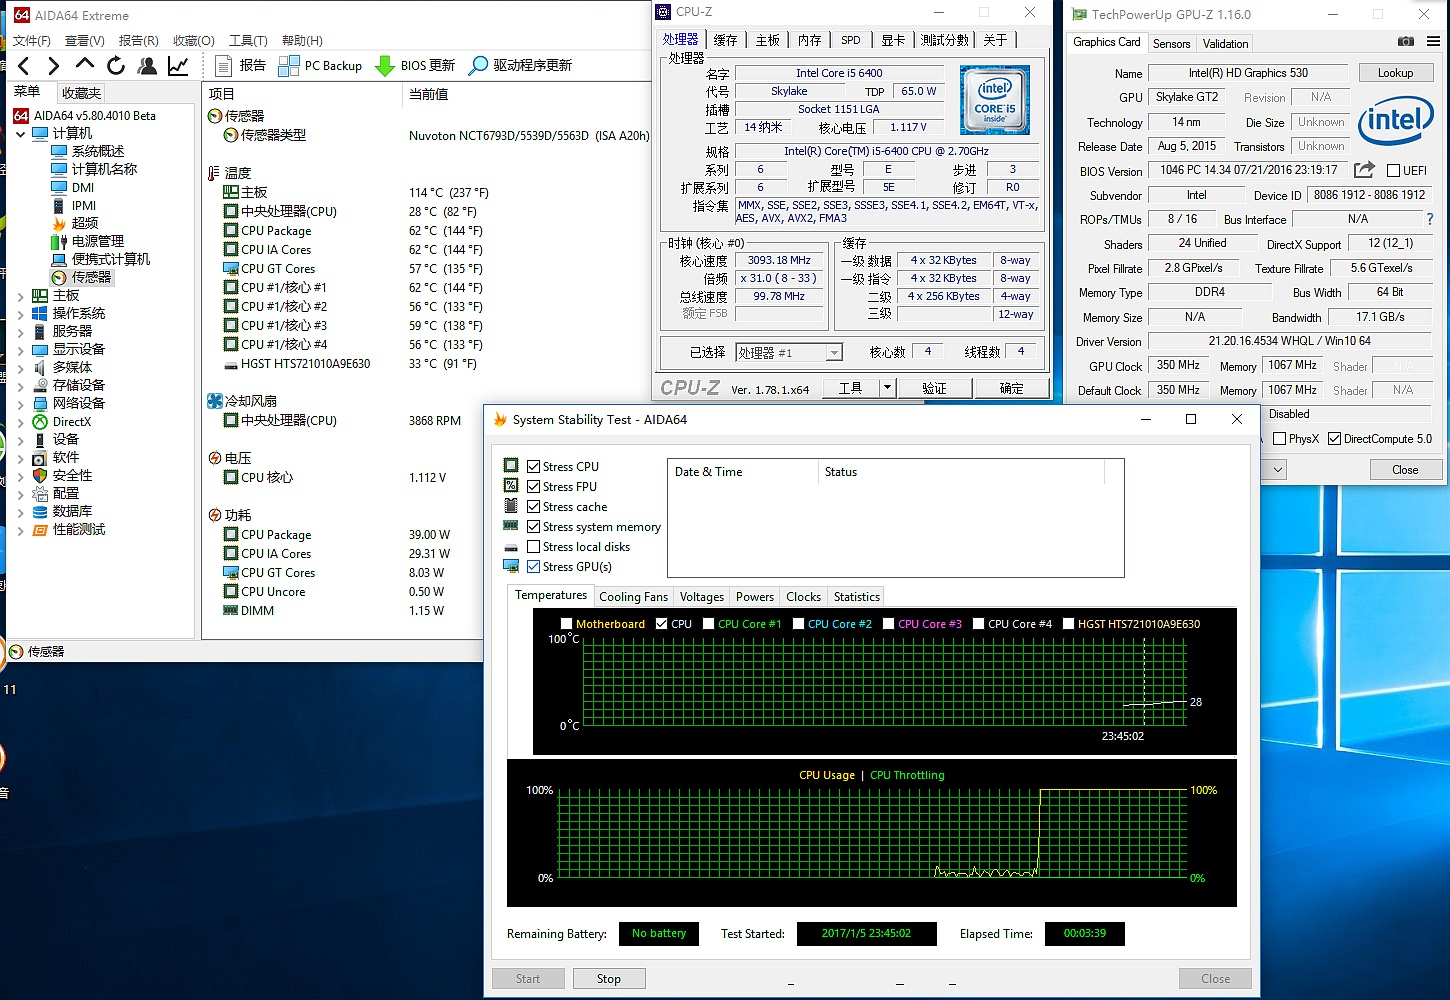Go back using the left arrow icon
Screen dimensions: 1450x1000
tap(24, 66)
